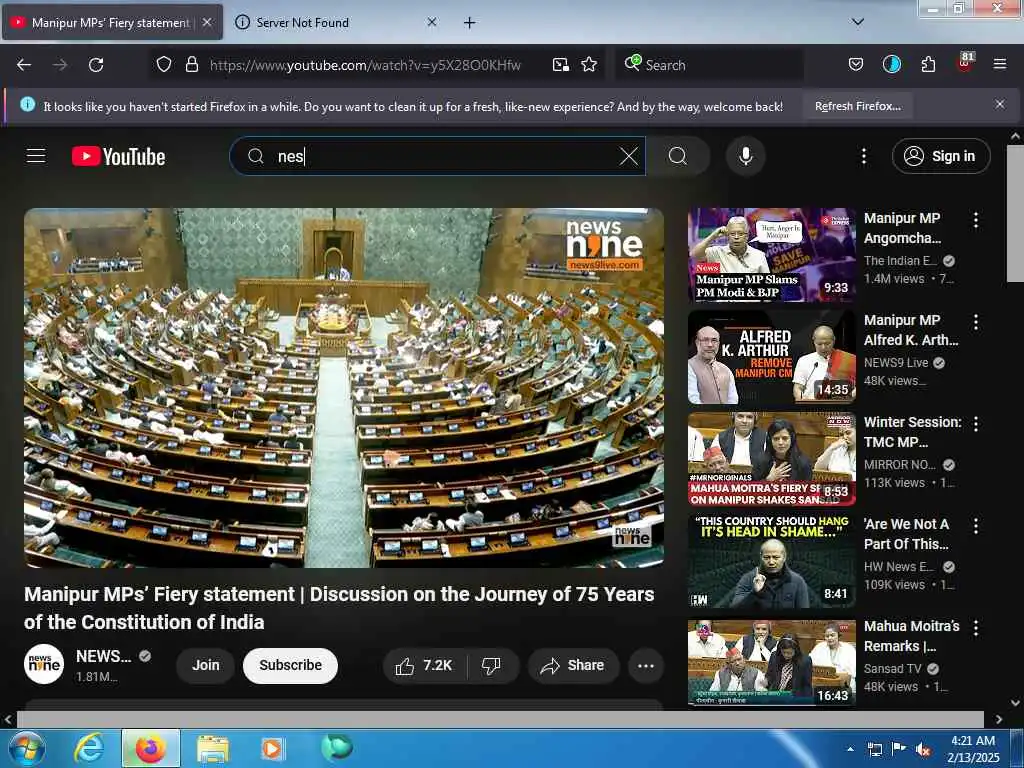Open options for Mahua Moitra's Remarks video
This screenshot has width=1024, height=768.
(x=976, y=628)
